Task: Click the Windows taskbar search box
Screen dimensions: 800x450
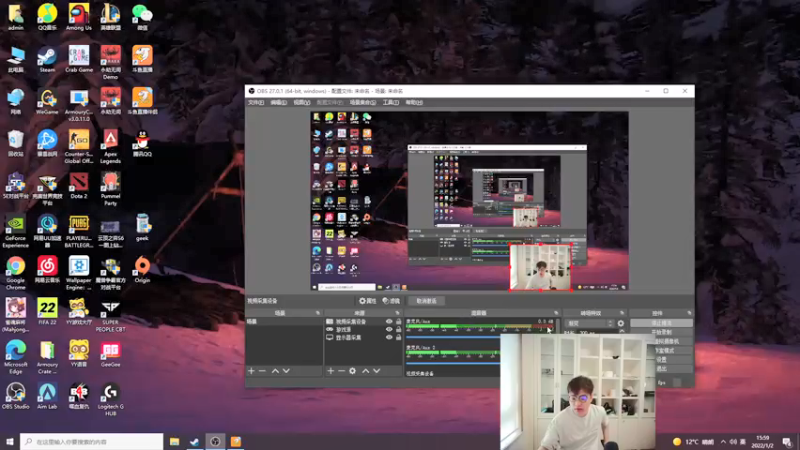Action: click(x=92, y=441)
